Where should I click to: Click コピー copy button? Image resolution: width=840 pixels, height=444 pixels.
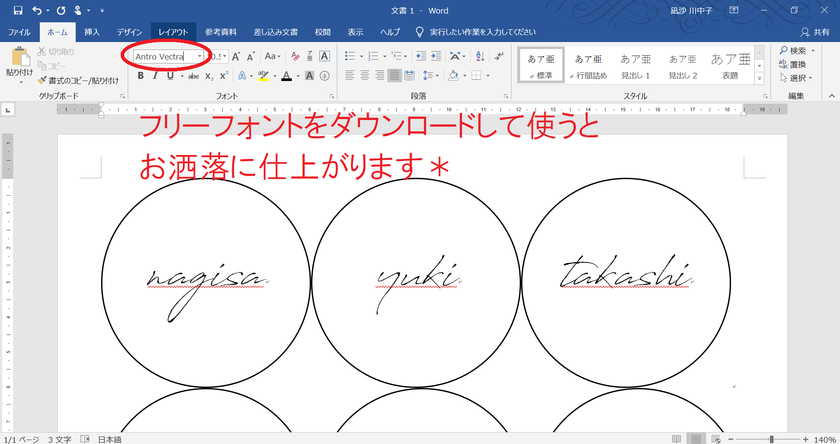pos(52,66)
